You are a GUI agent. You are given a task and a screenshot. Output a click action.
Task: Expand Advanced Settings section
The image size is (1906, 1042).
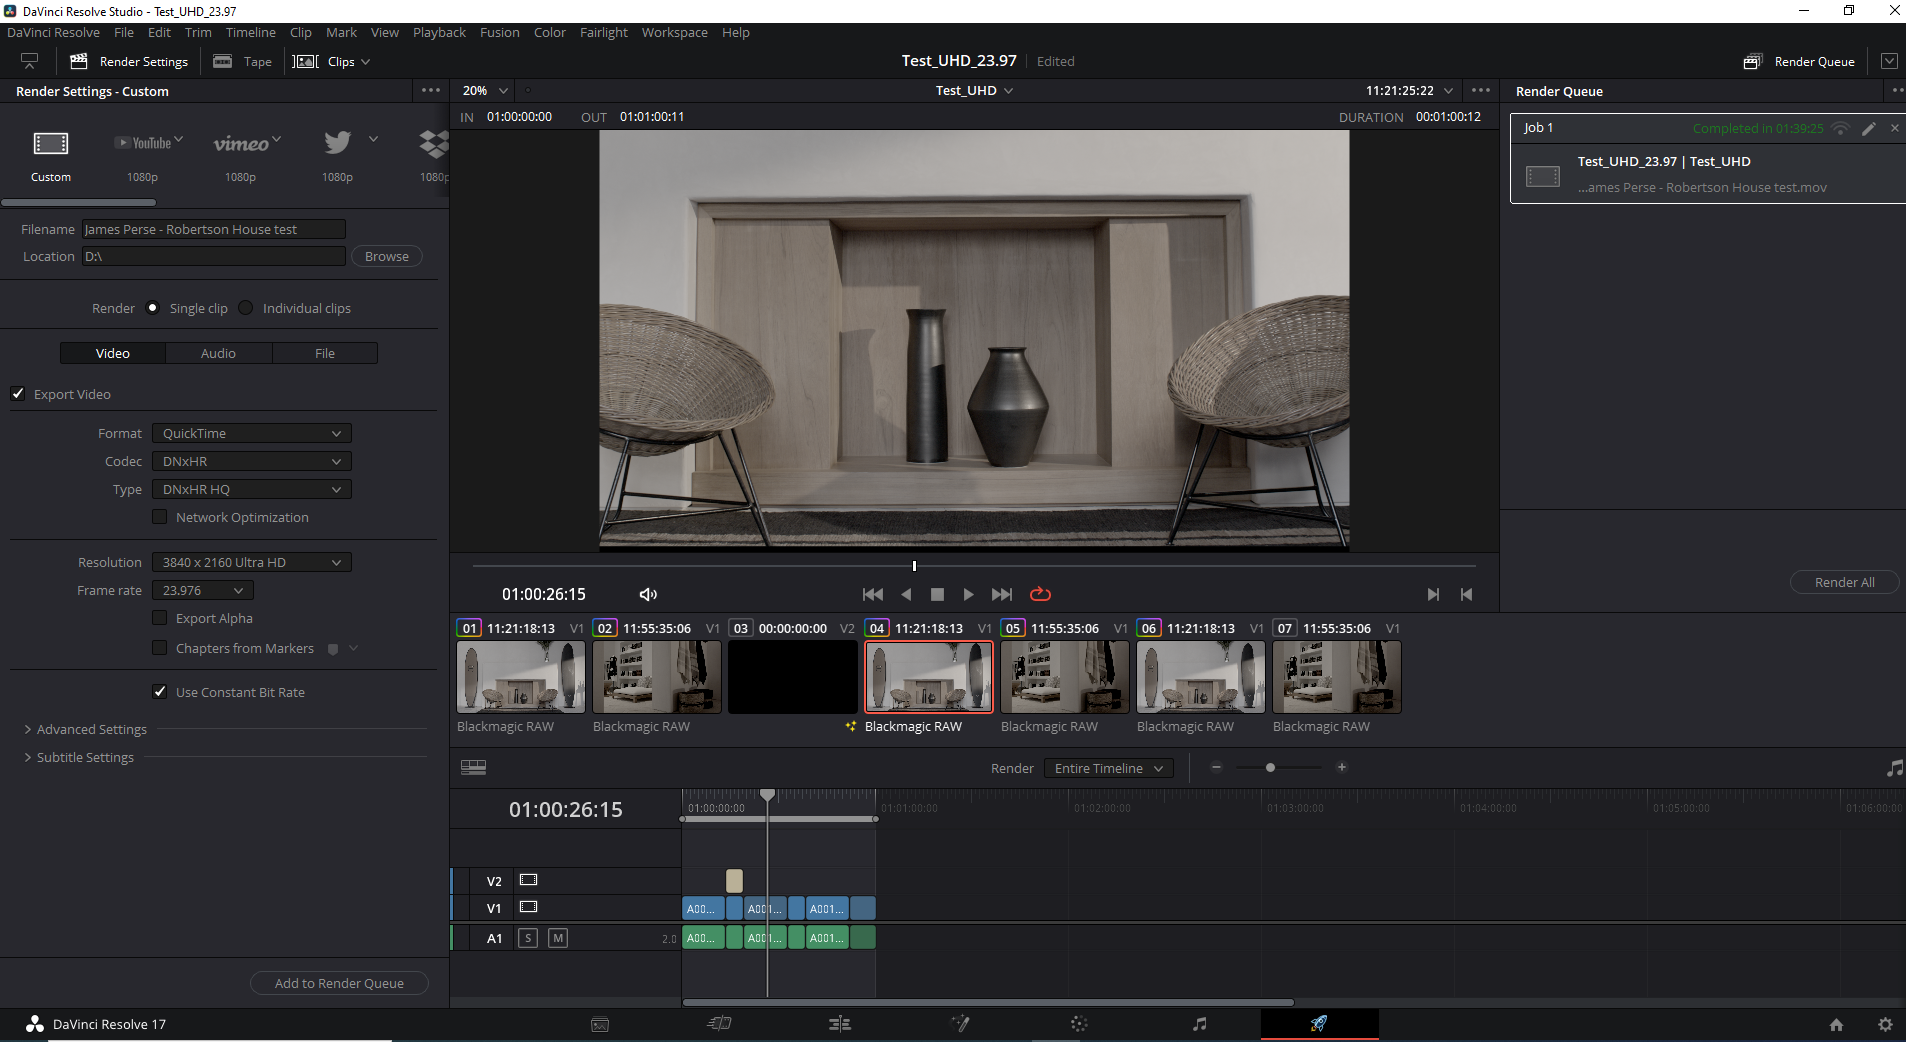tap(85, 729)
